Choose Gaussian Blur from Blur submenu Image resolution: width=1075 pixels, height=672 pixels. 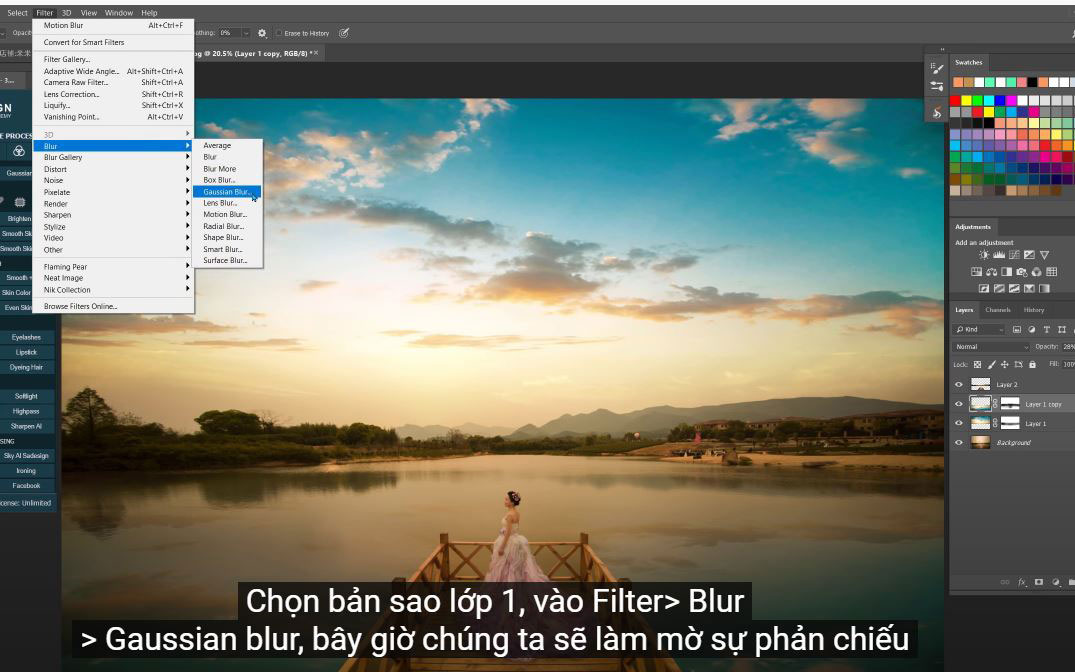point(227,191)
